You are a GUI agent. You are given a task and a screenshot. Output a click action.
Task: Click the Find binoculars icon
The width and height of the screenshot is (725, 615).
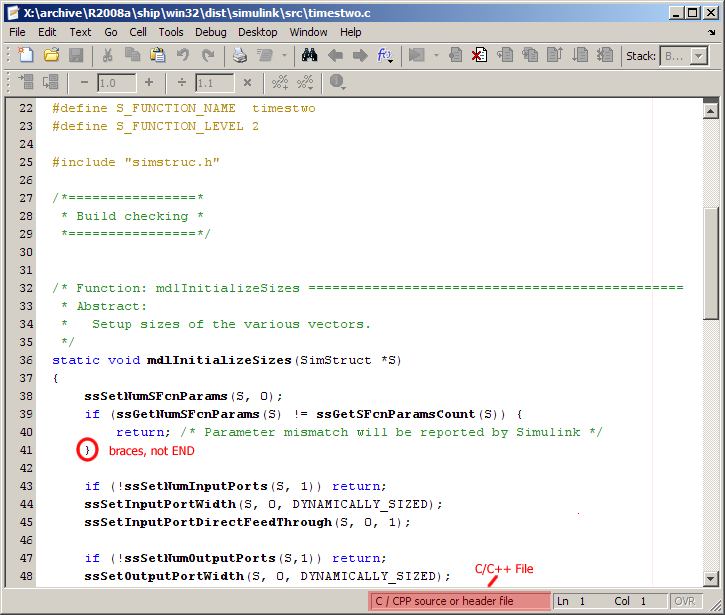(x=309, y=56)
